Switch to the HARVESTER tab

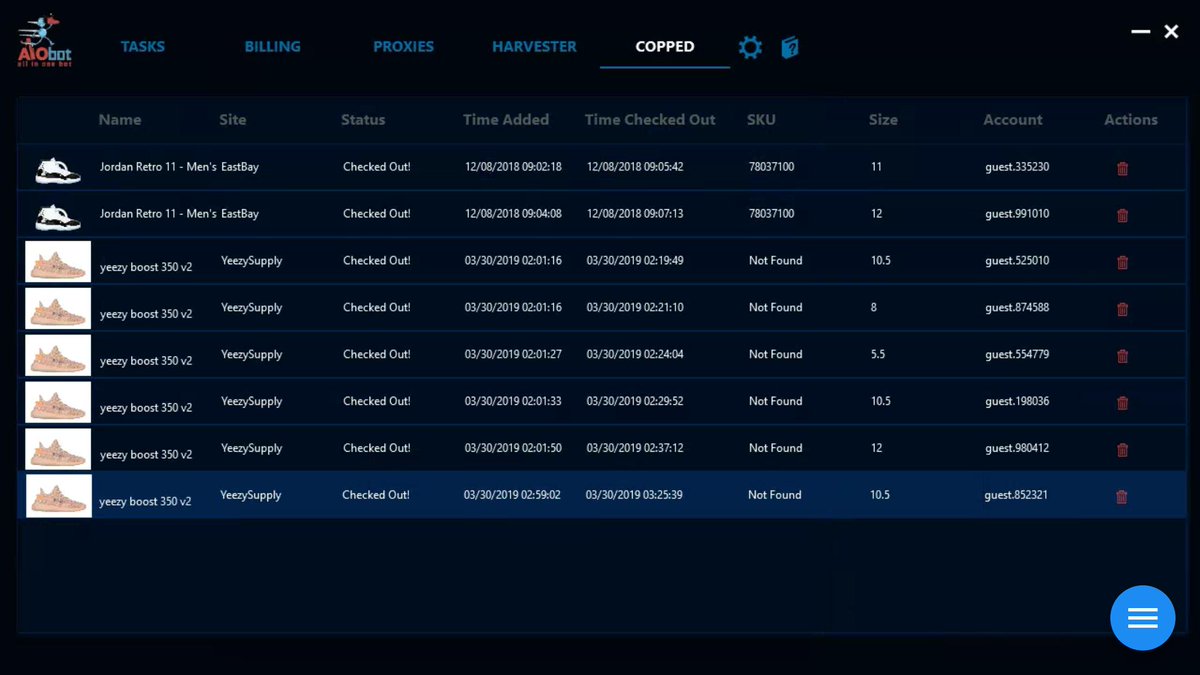(x=534, y=46)
